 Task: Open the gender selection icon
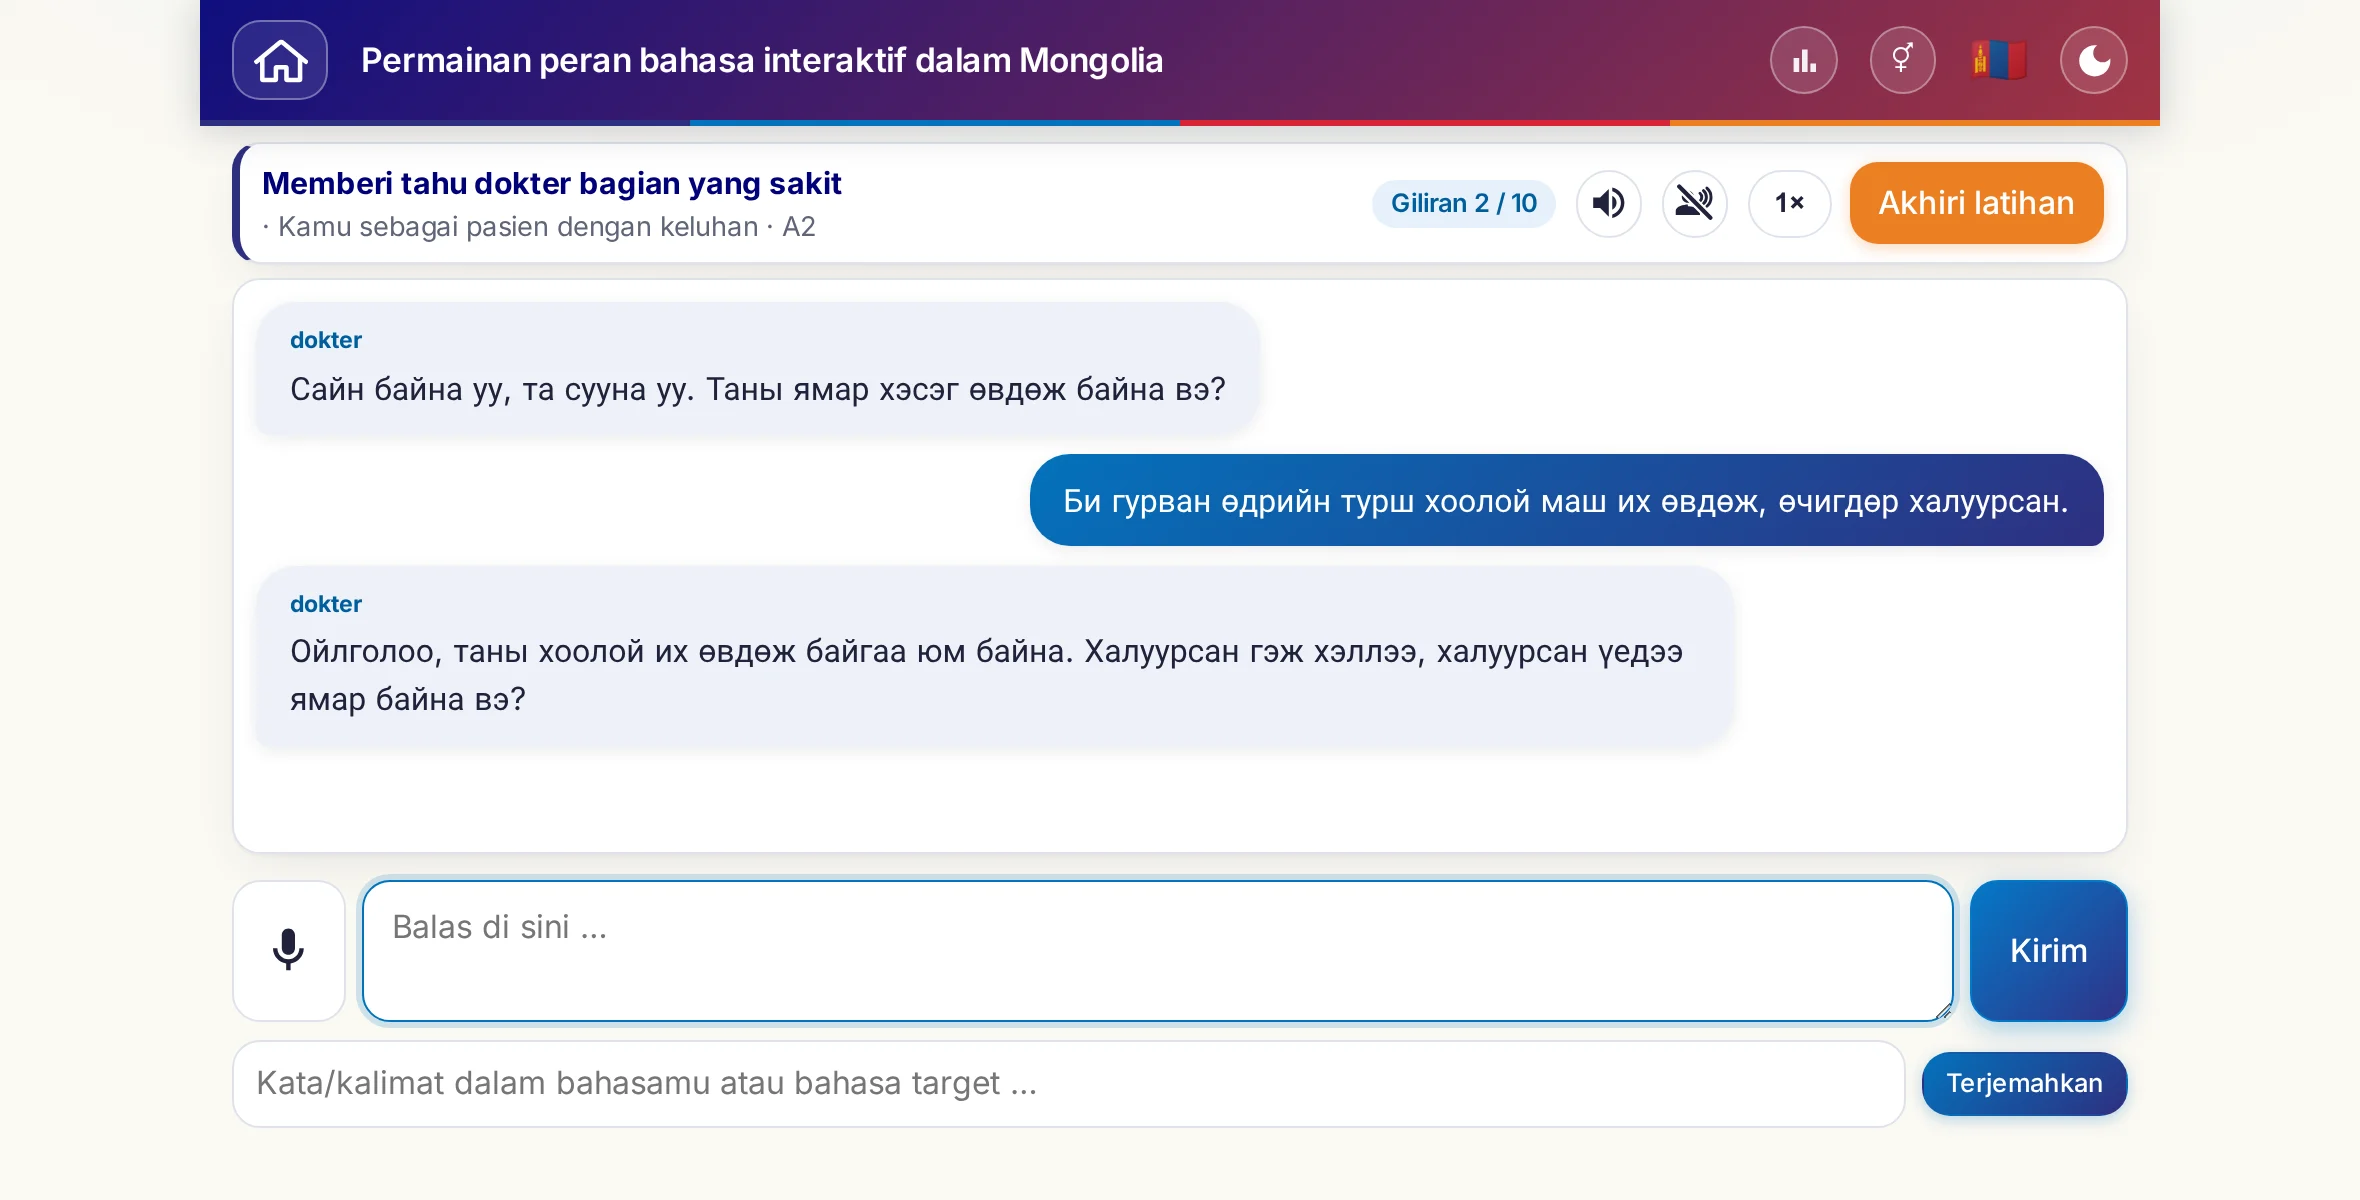tap(1902, 60)
